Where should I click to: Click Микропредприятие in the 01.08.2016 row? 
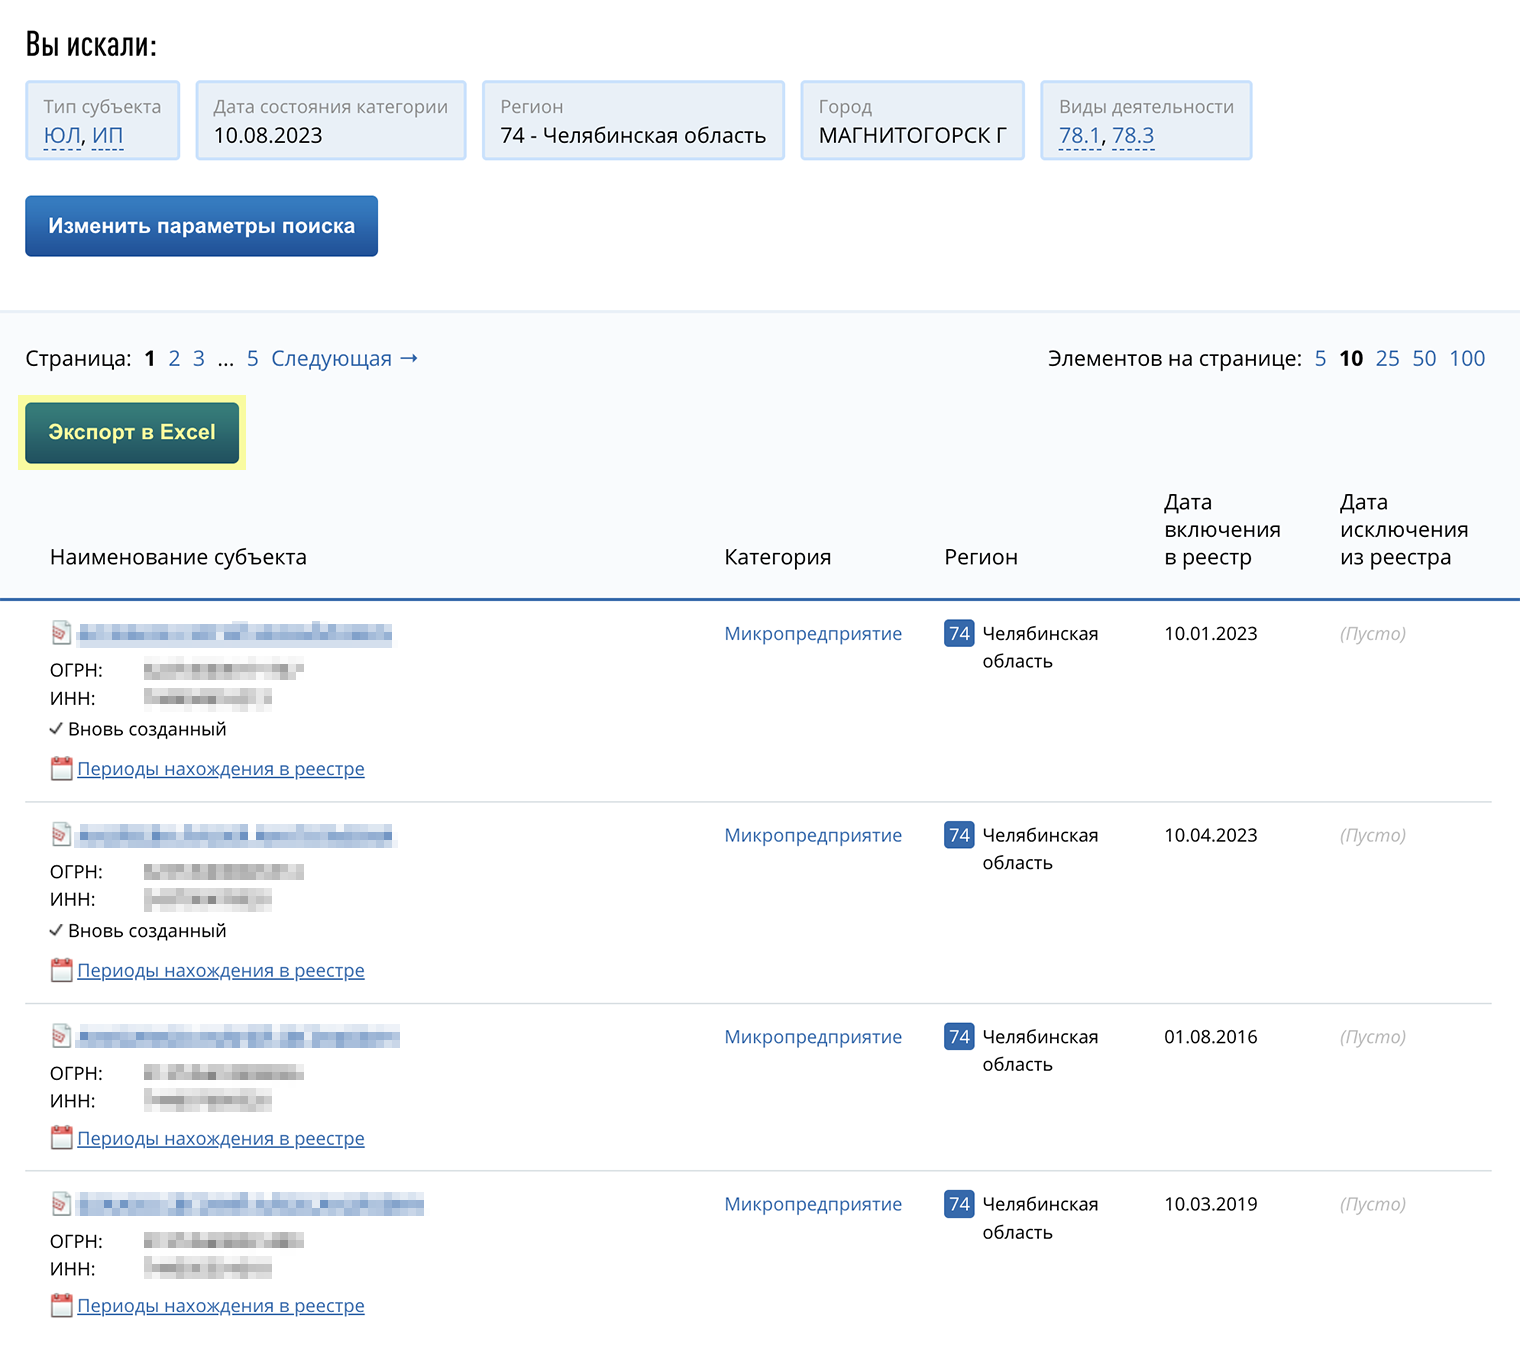pos(813,1037)
